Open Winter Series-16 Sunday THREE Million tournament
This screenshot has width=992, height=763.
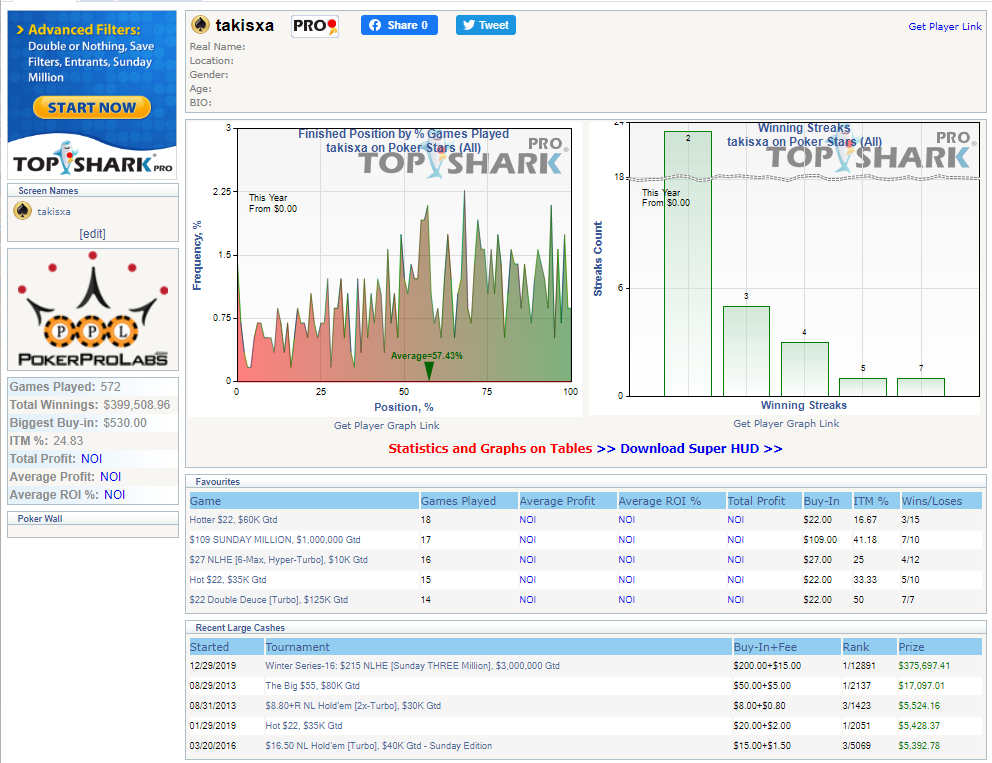(412, 666)
